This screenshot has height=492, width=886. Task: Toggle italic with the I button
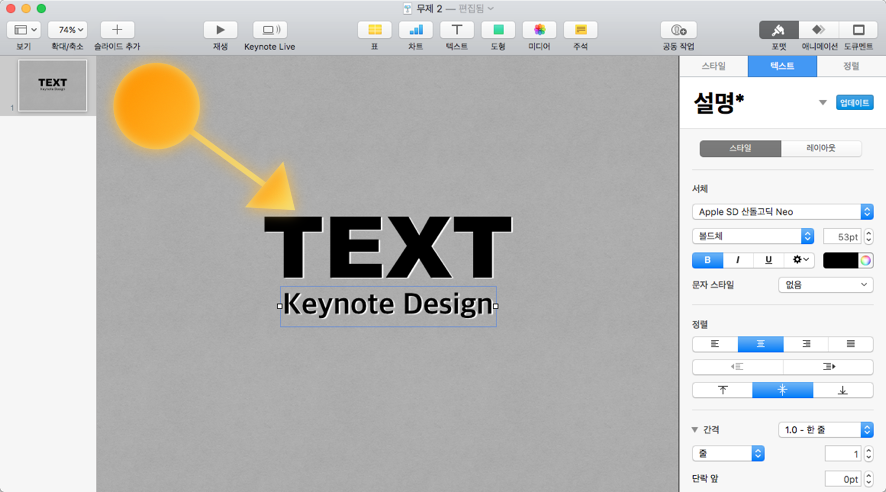tap(737, 259)
